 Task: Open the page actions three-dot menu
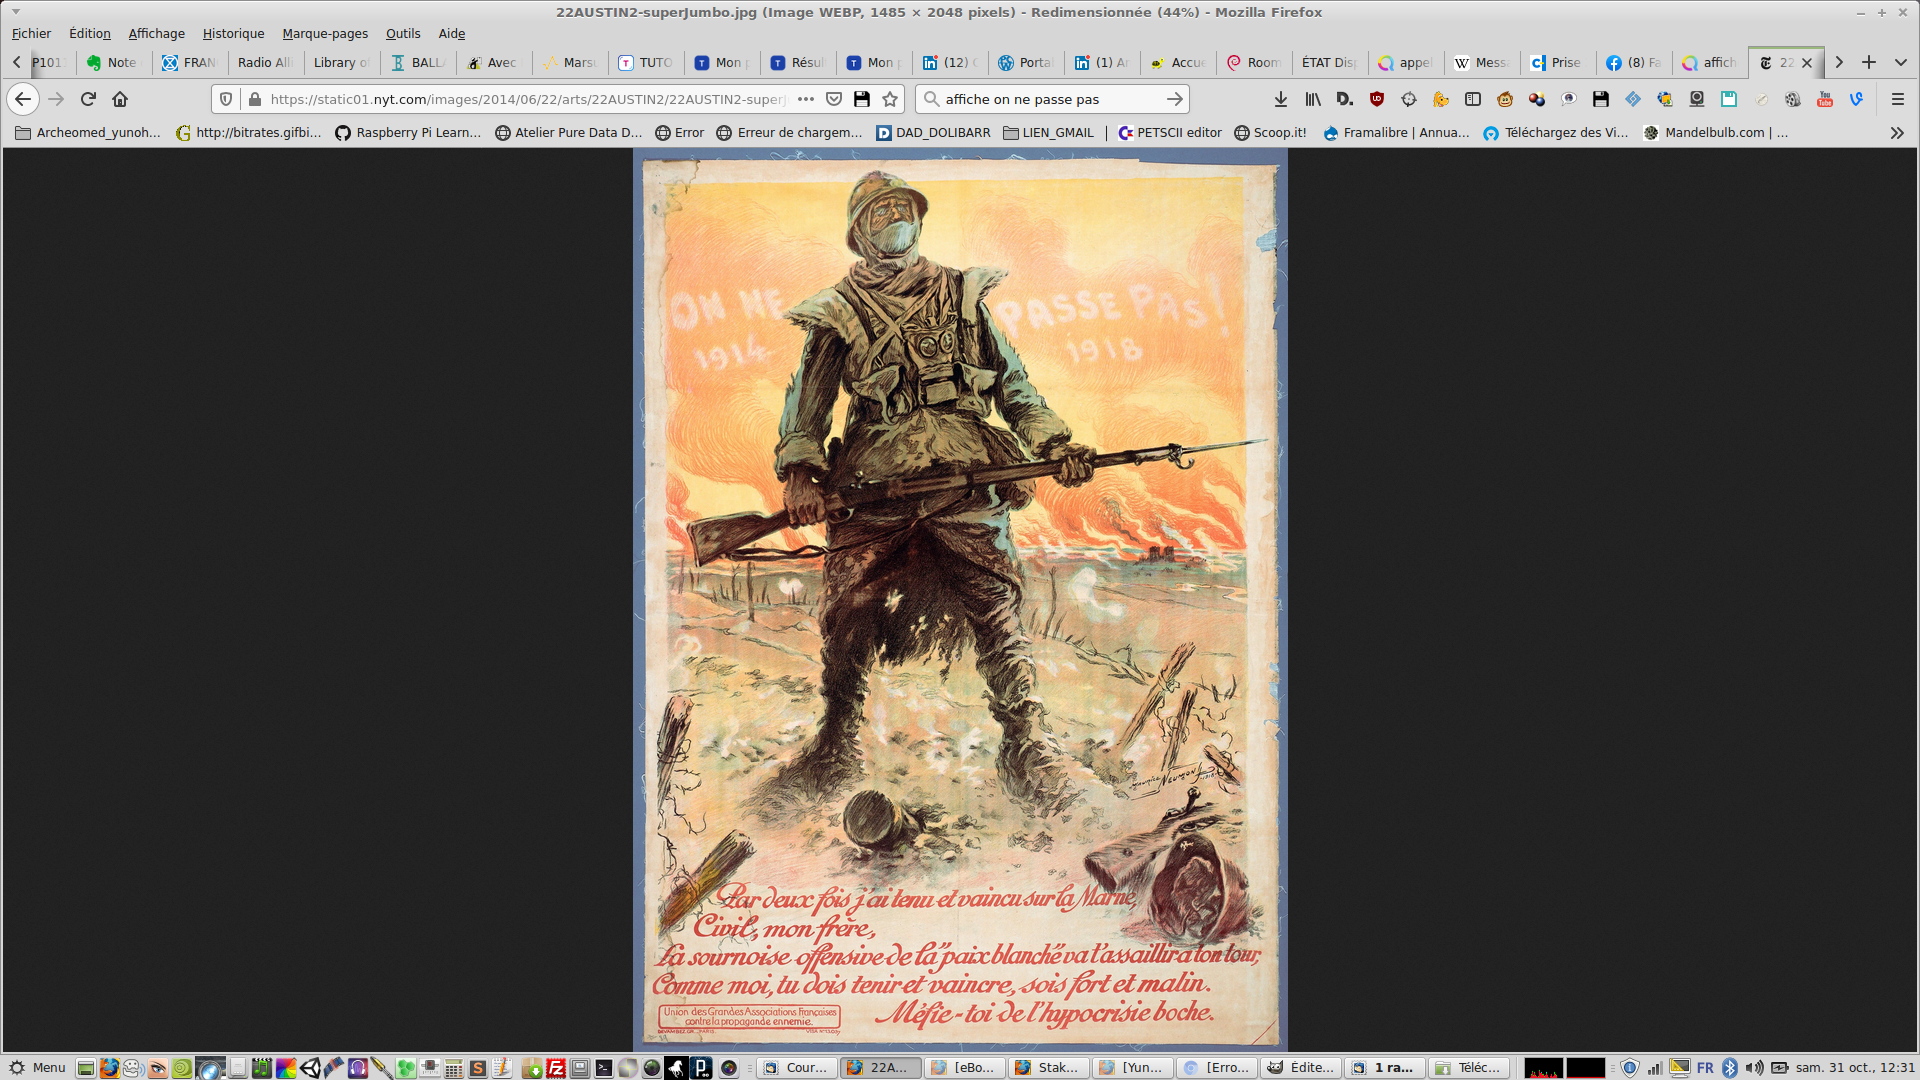806,99
